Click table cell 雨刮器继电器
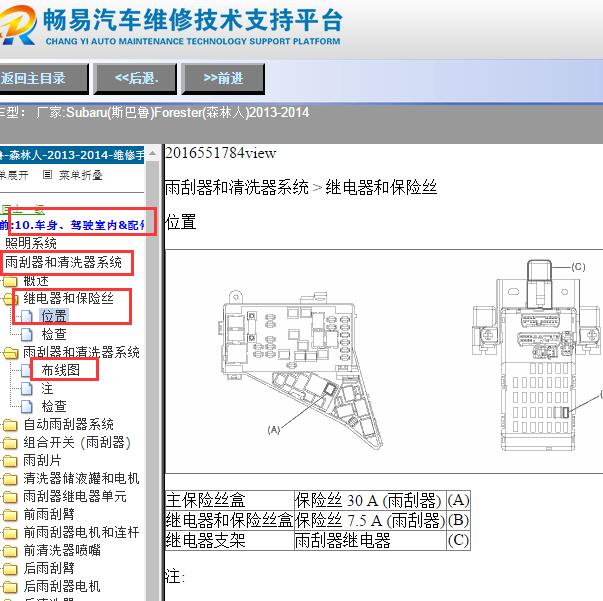This screenshot has height=601, width=603. [370, 541]
